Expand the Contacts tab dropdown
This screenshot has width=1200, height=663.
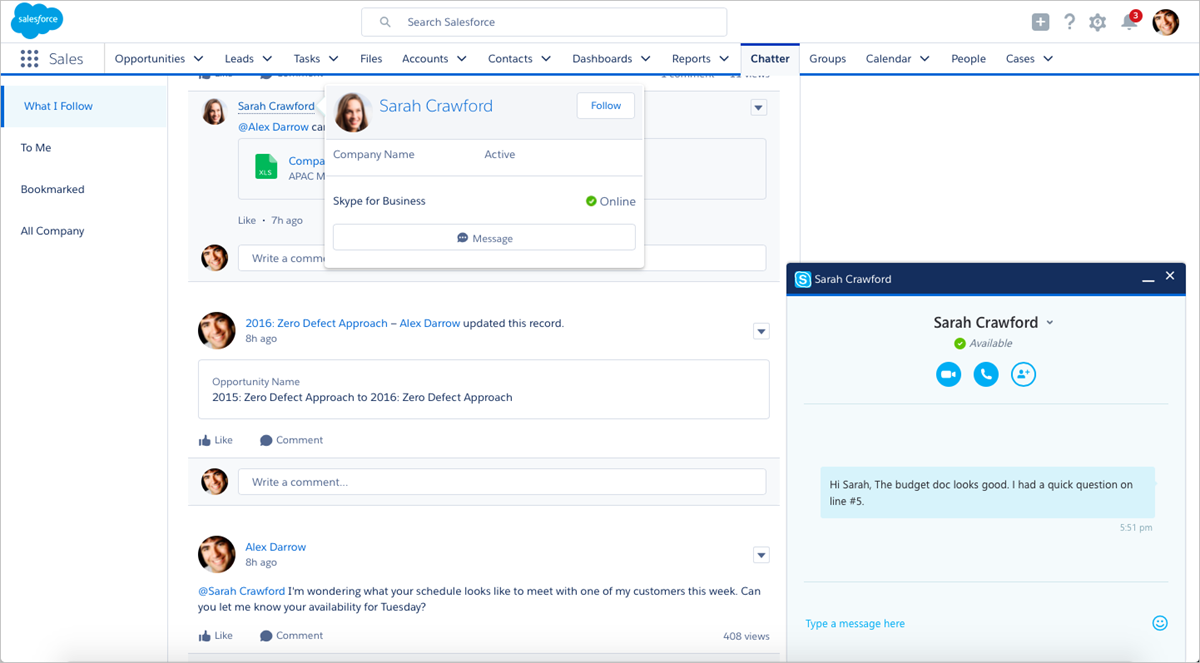(x=546, y=59)
